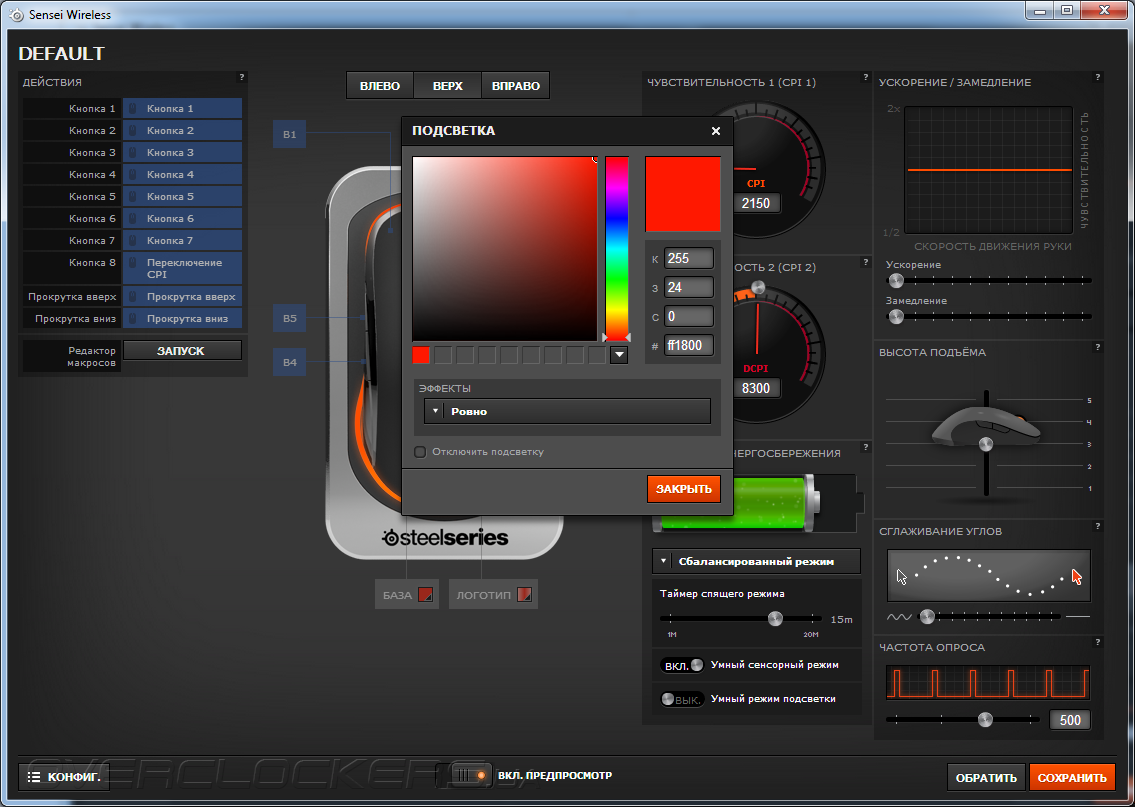Open the Кнопка 2 action assignment
This screenshot has width=1135, height=807.
[x=182, y=130]
